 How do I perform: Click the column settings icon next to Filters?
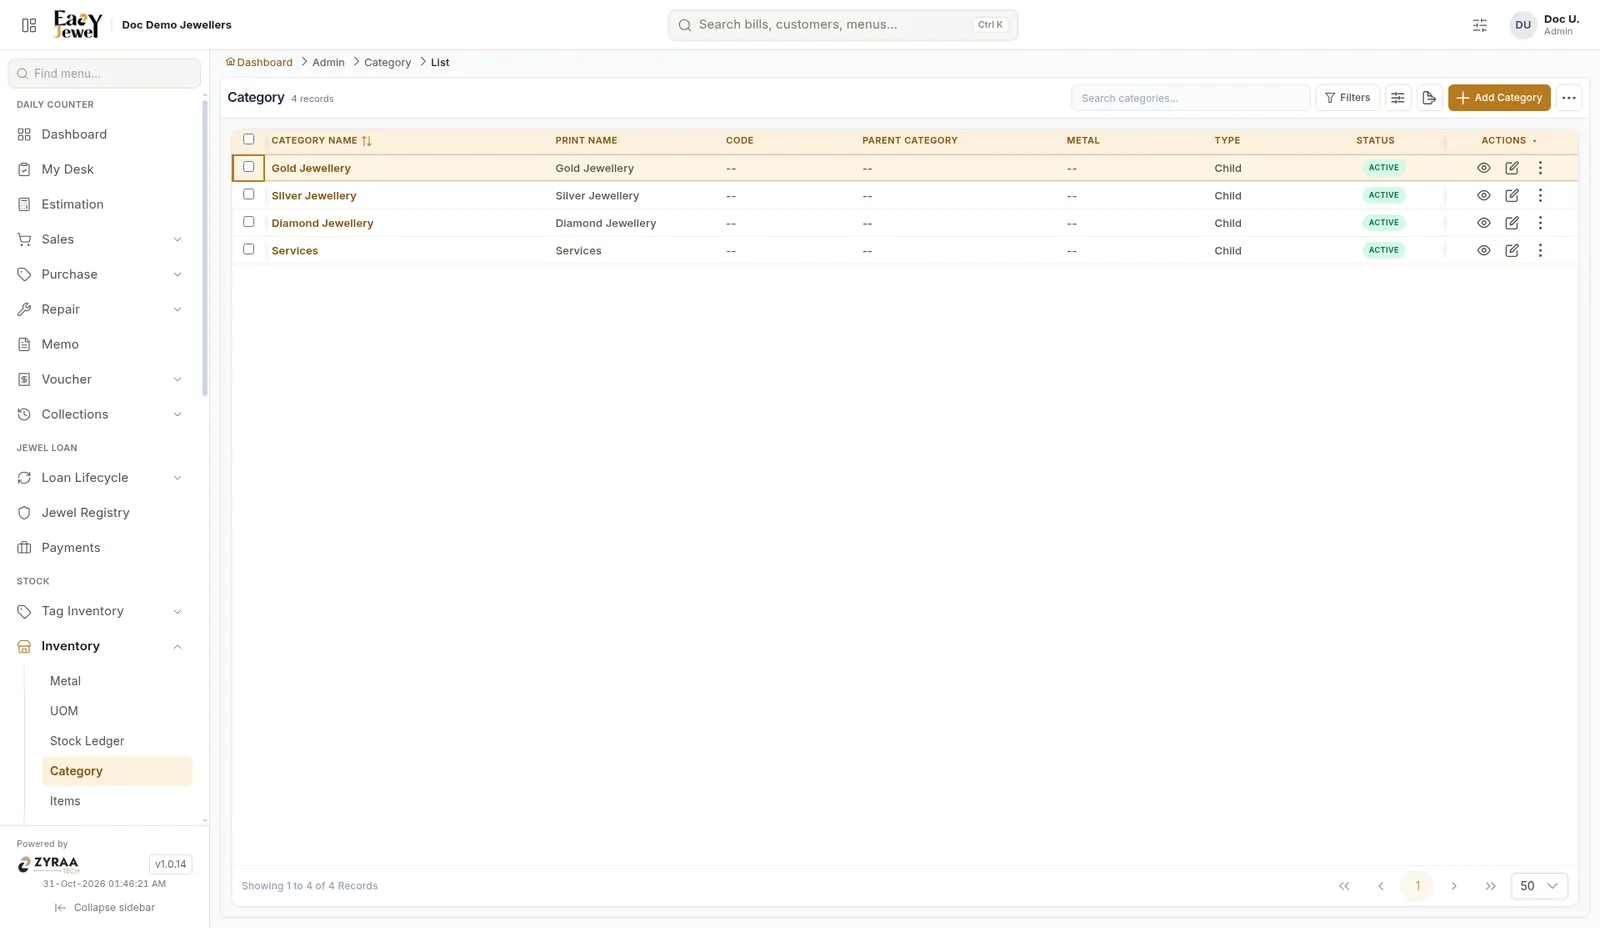coord(1398,98)
